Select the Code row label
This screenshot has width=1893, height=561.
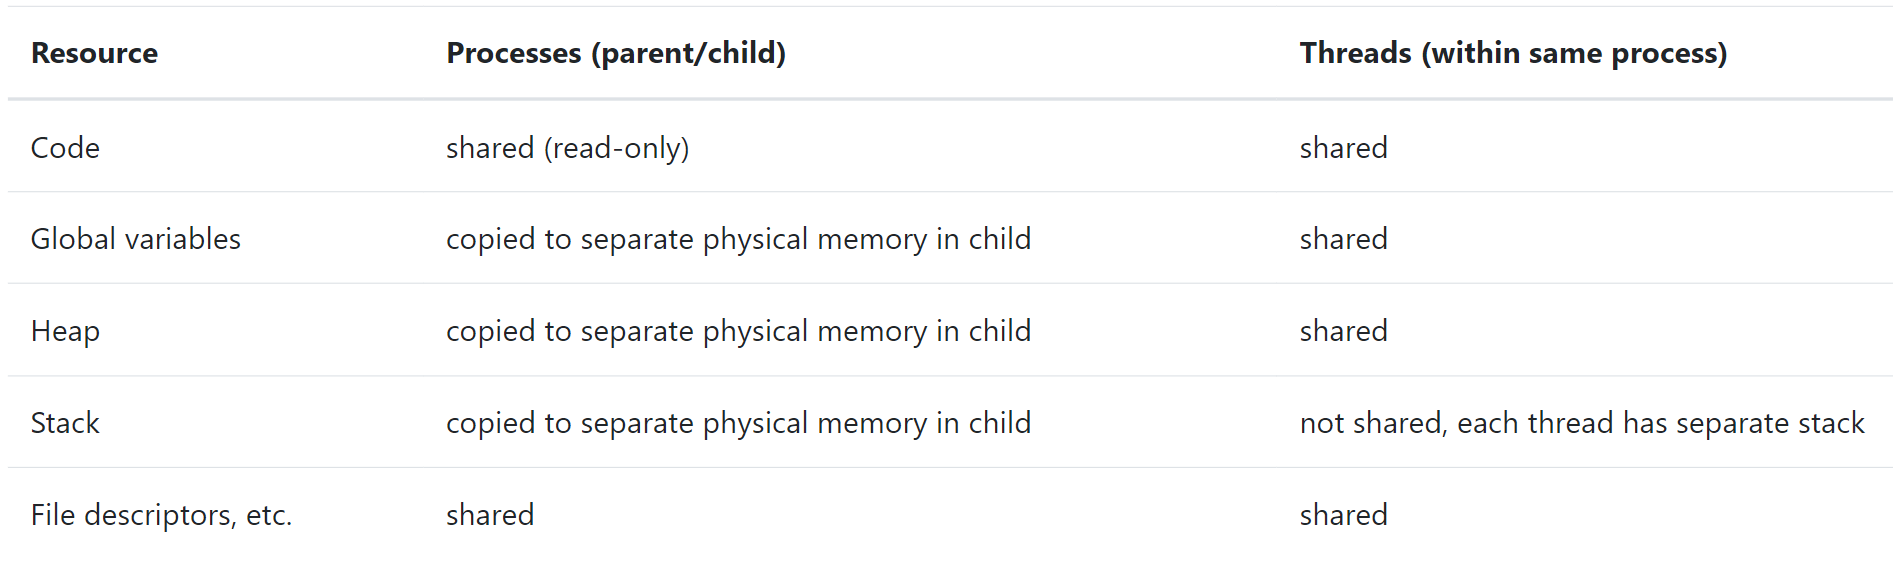point(65,148)
